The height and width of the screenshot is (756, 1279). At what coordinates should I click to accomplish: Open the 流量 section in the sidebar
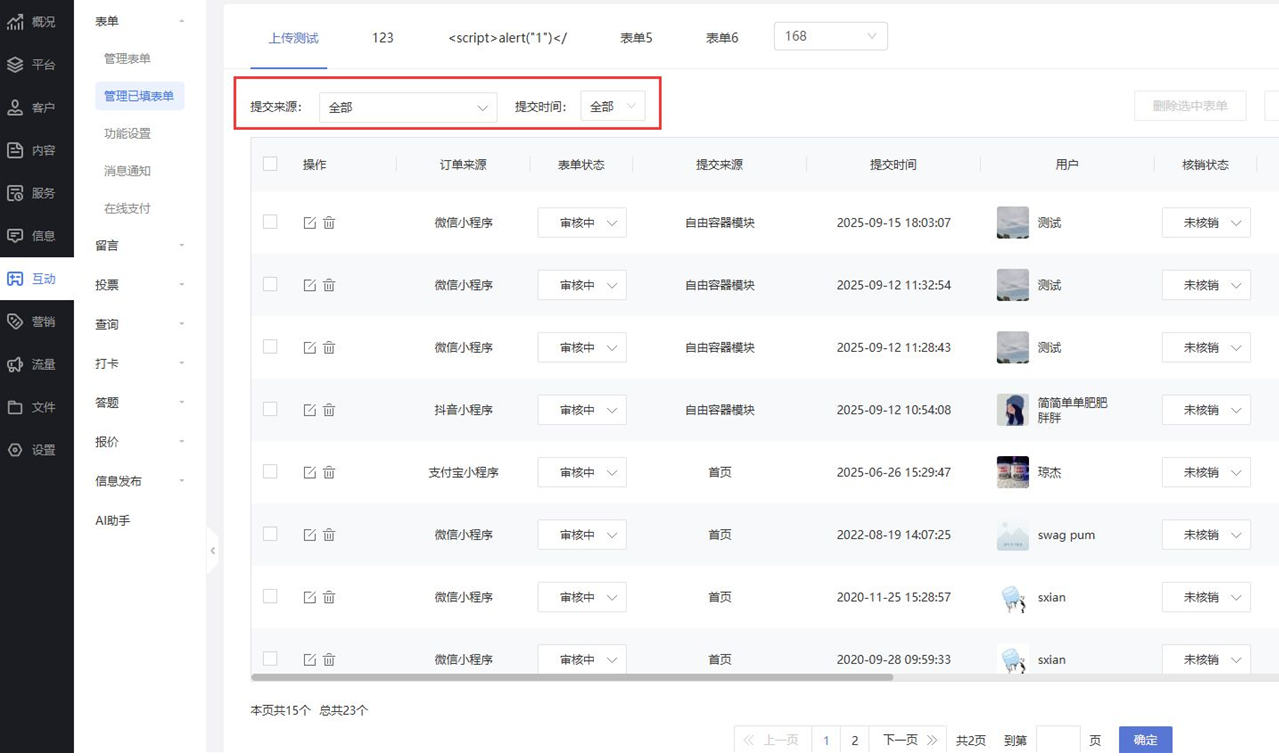point(36,365)
